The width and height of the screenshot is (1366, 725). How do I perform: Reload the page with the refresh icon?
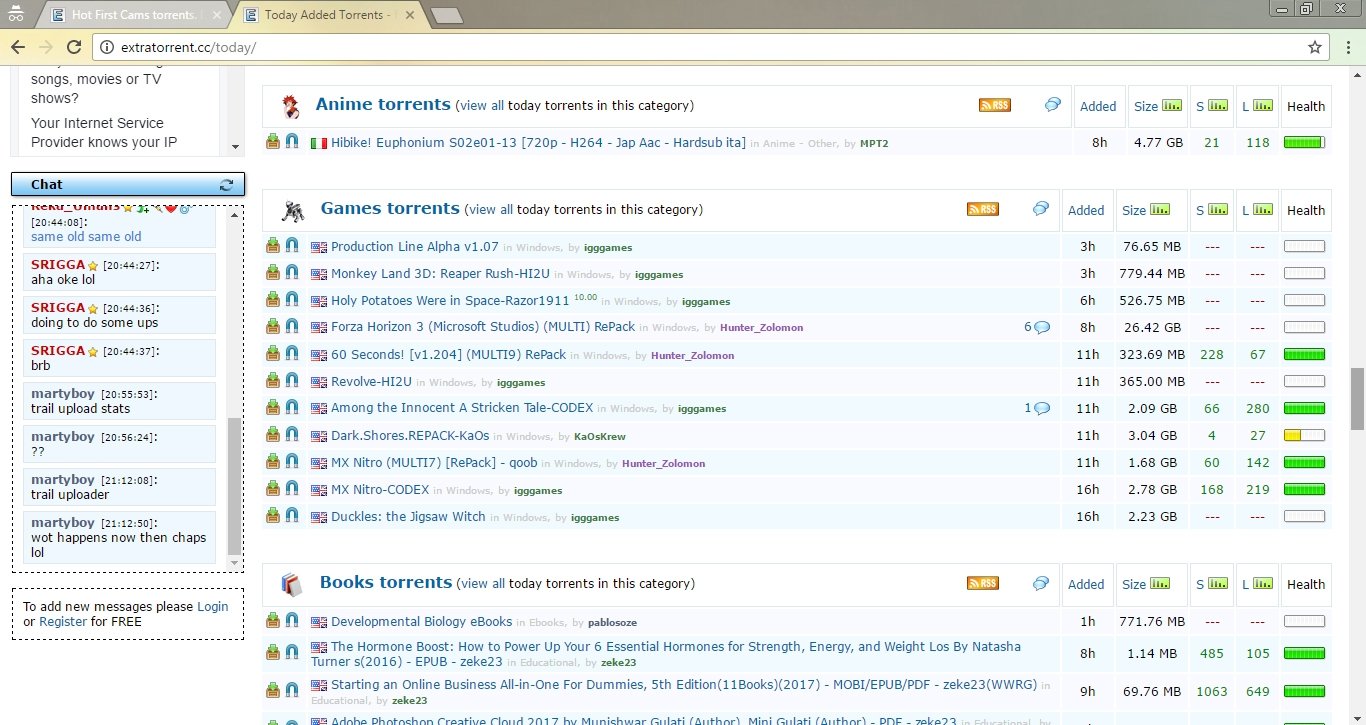(x=73, y=47)
